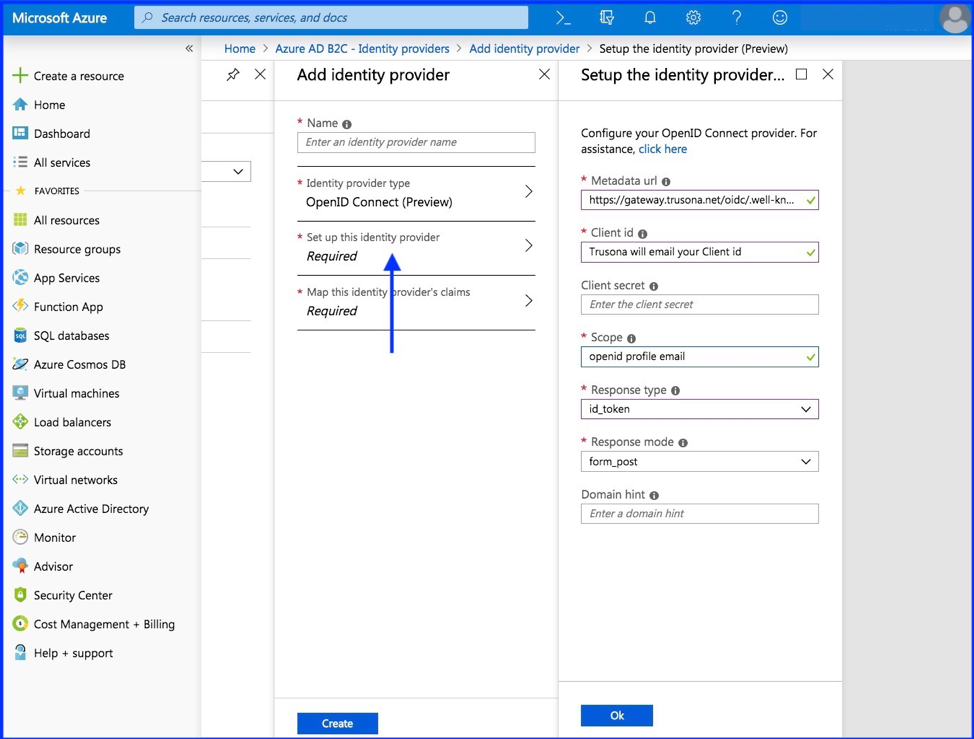Screen dimensions: 974x739
Task: Click Monitor icon in sidebar
Action: 20,537
